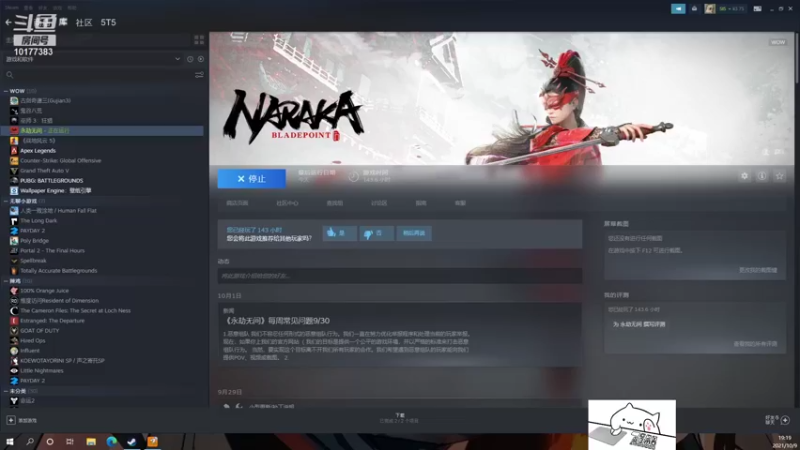The image size is (800, 450).
Task: Select Hired Ops
Action: click(33, 340)
